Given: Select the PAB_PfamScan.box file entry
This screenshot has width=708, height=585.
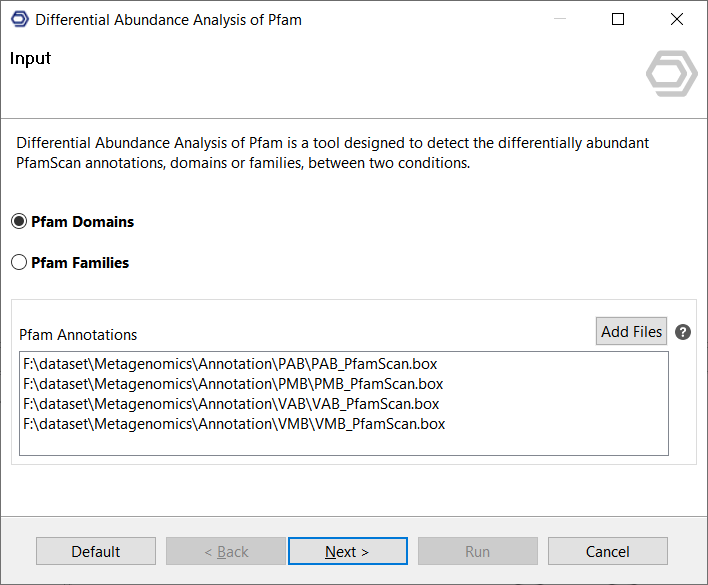Looking at the screenshot, I should (x=230, y=364).
